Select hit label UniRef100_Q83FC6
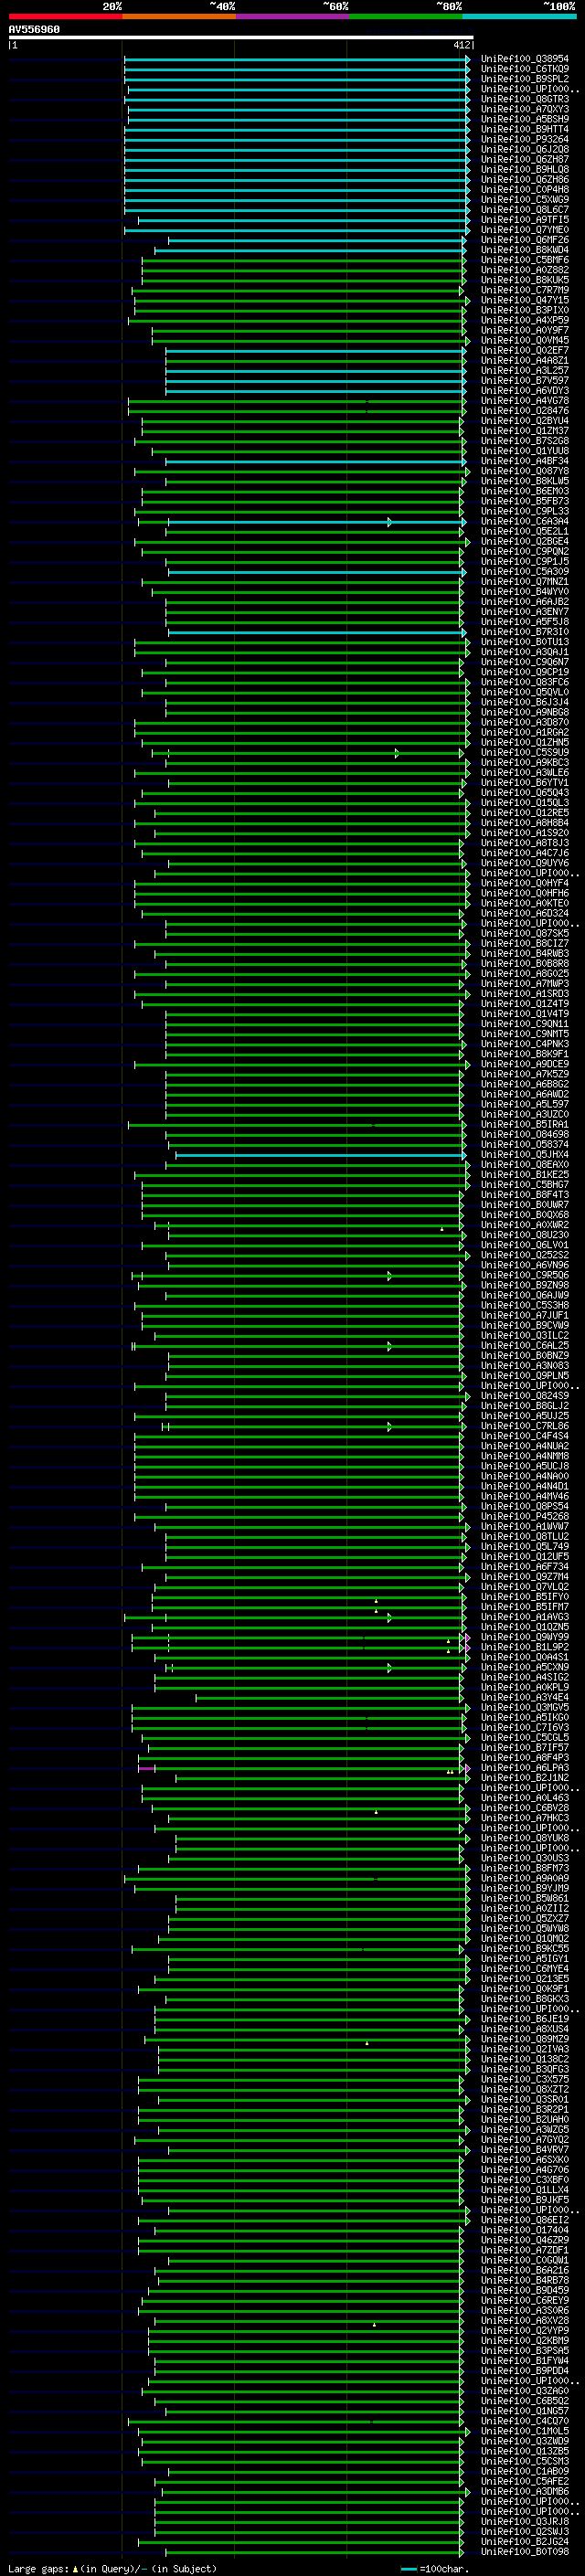 (x=525, y=682)
